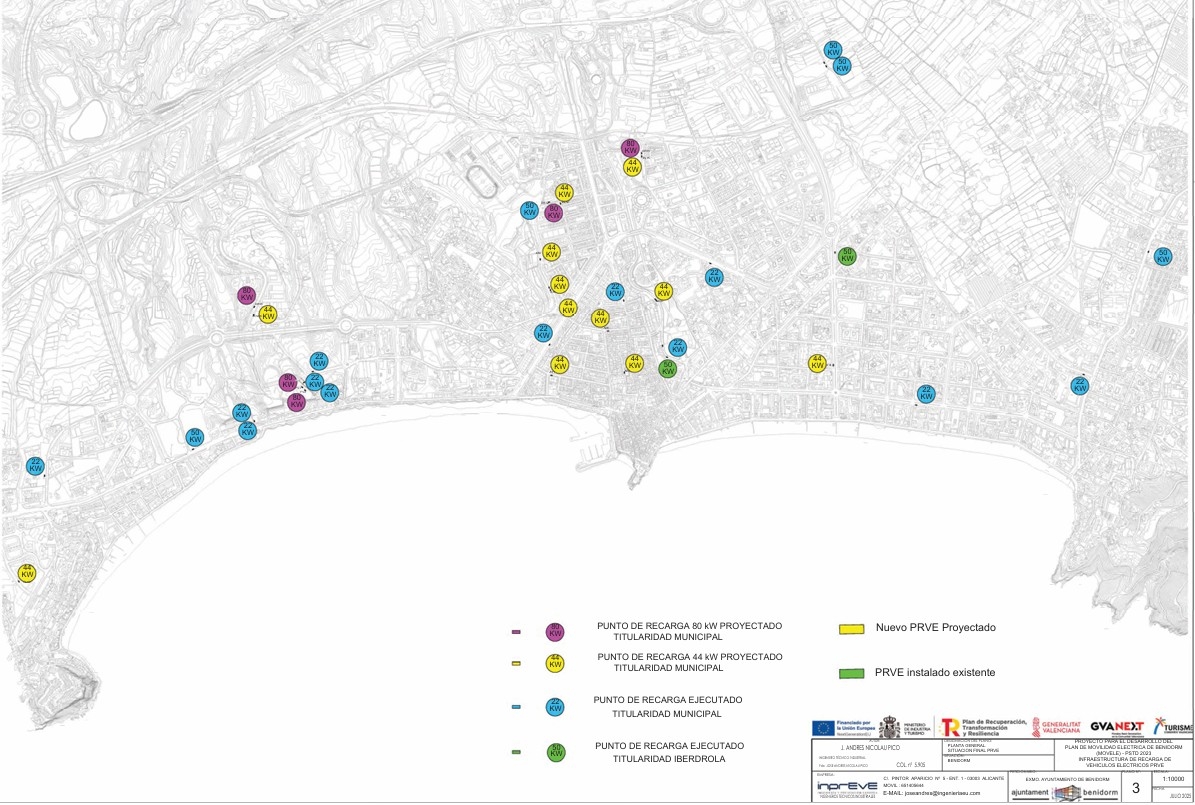Click the purple 80 KW legend circle

[554, 632]
